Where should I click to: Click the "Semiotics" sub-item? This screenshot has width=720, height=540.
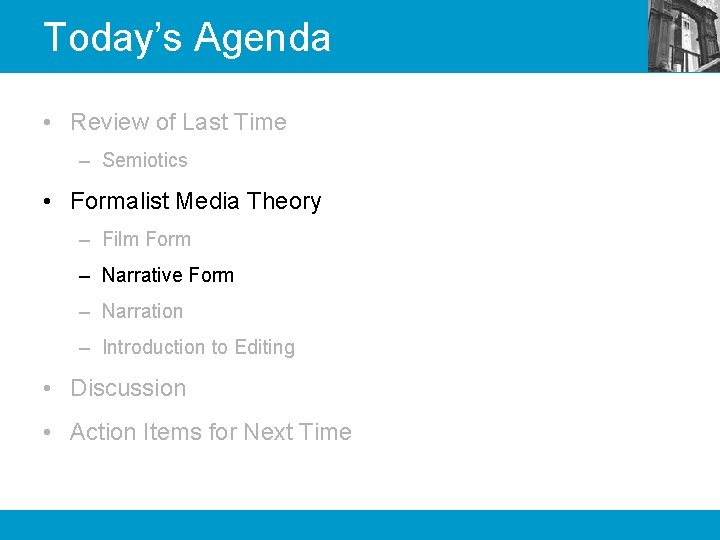145,160
